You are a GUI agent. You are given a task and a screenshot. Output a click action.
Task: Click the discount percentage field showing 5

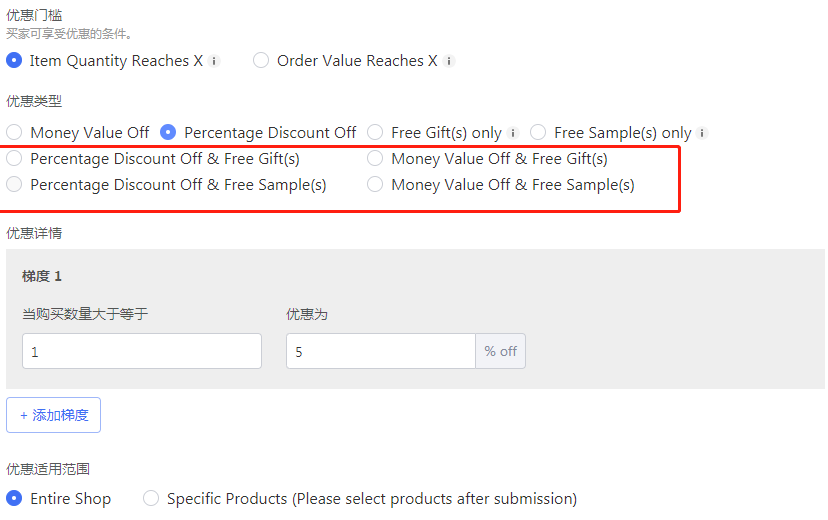click(381, 351)
